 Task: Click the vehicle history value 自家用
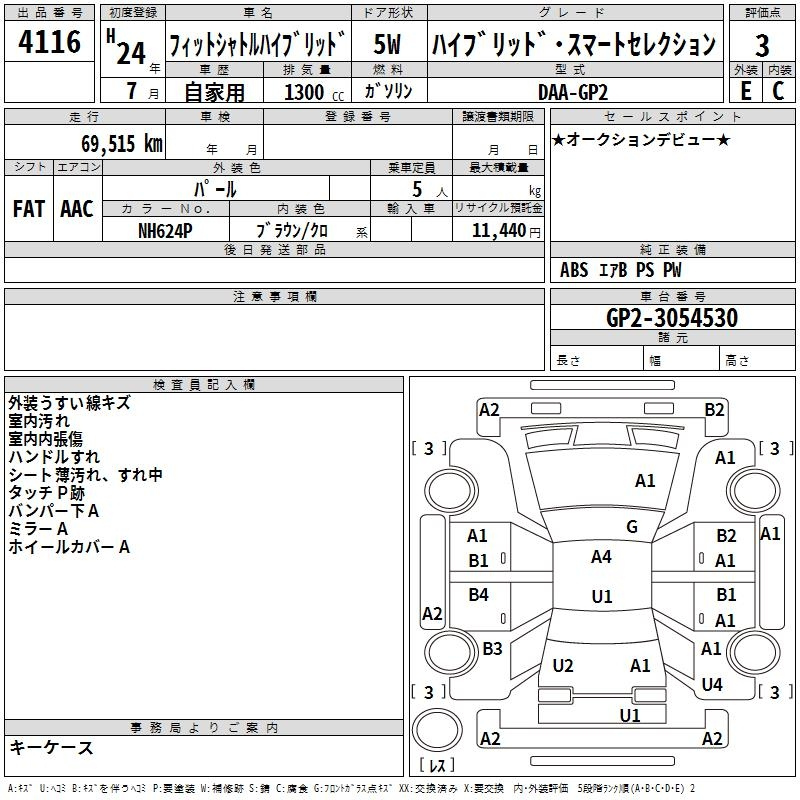214,92
